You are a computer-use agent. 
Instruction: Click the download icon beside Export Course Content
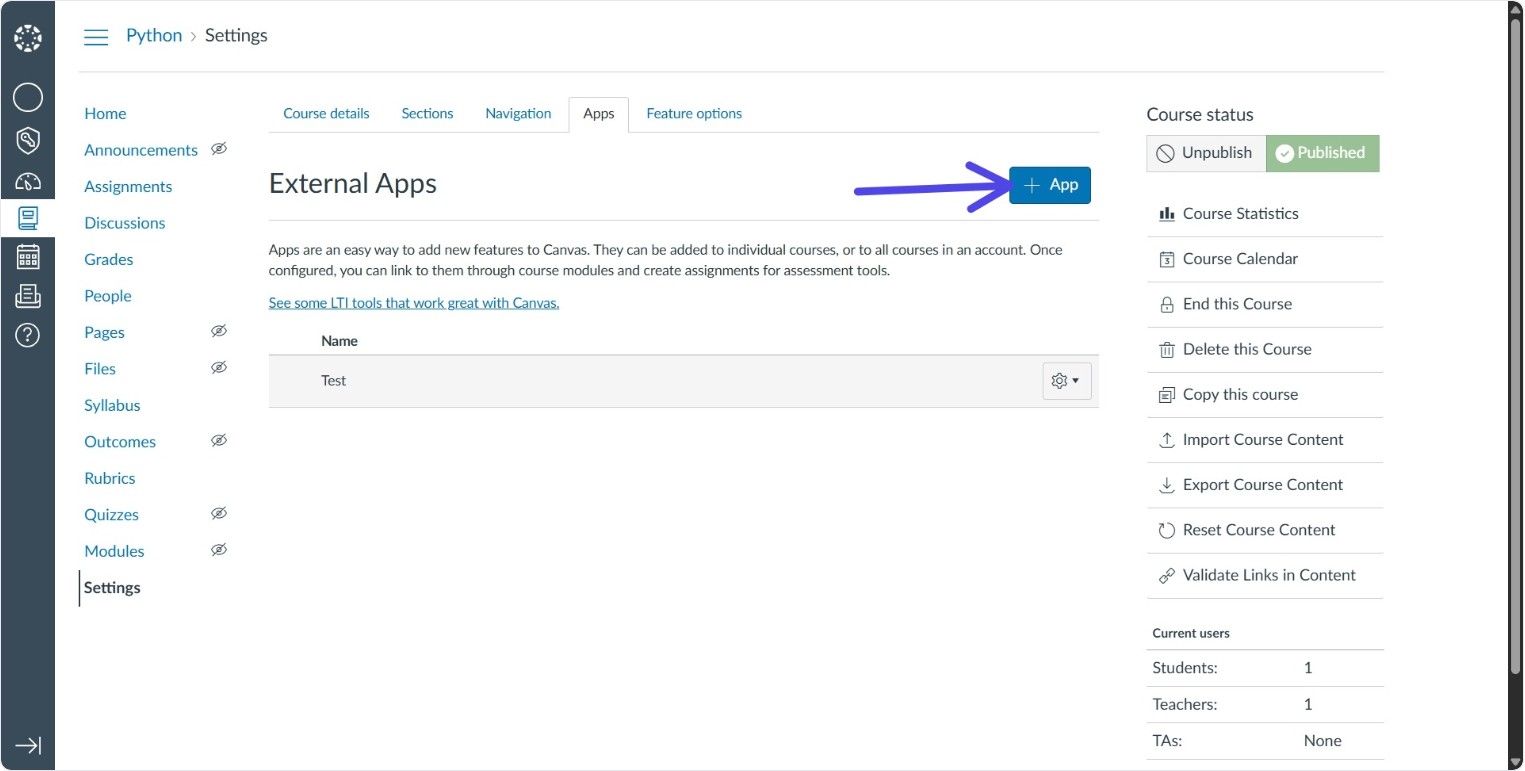coord(1166,485)
